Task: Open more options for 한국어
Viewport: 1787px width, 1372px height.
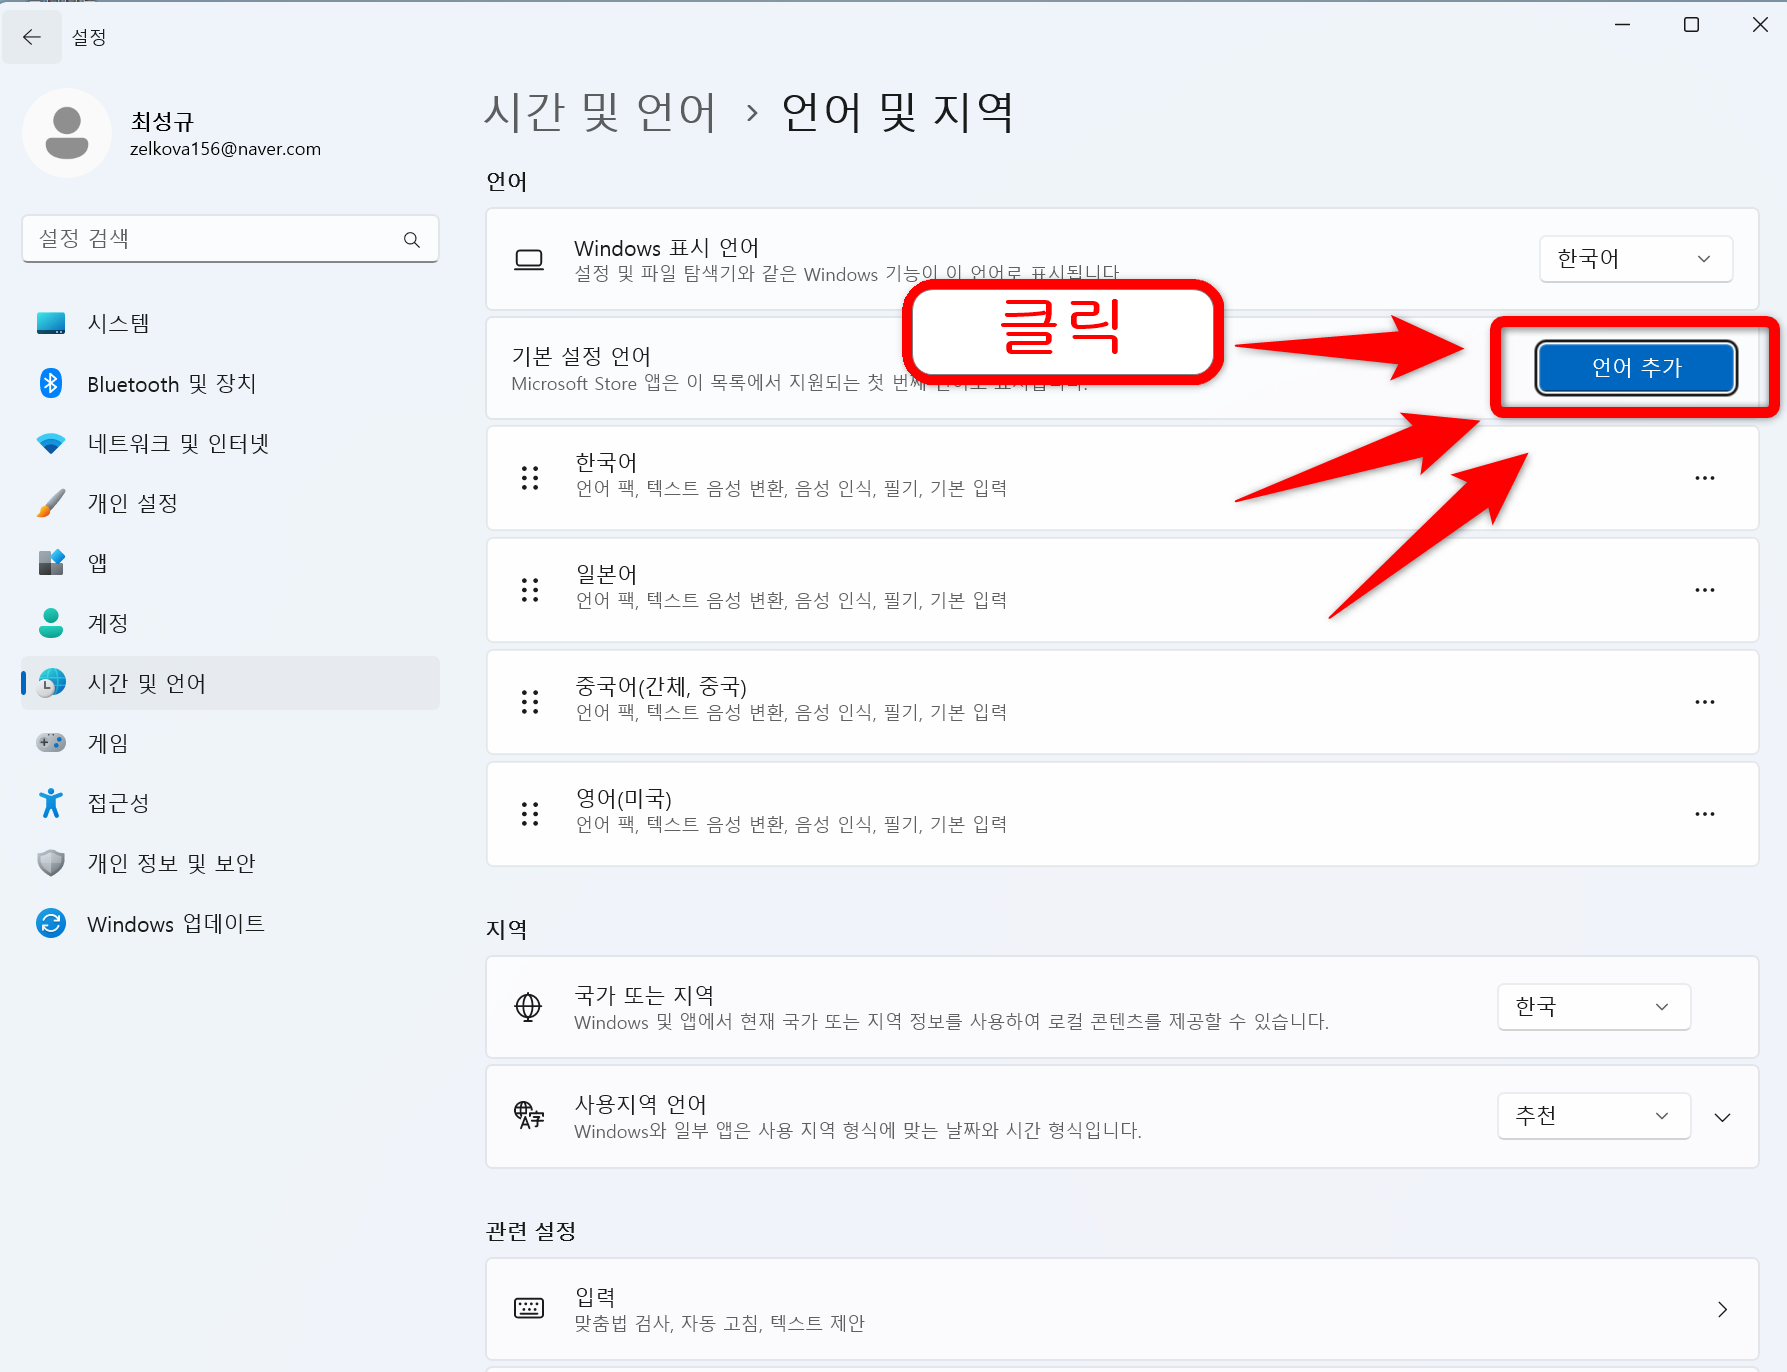Action: (x=1705, y=478)
